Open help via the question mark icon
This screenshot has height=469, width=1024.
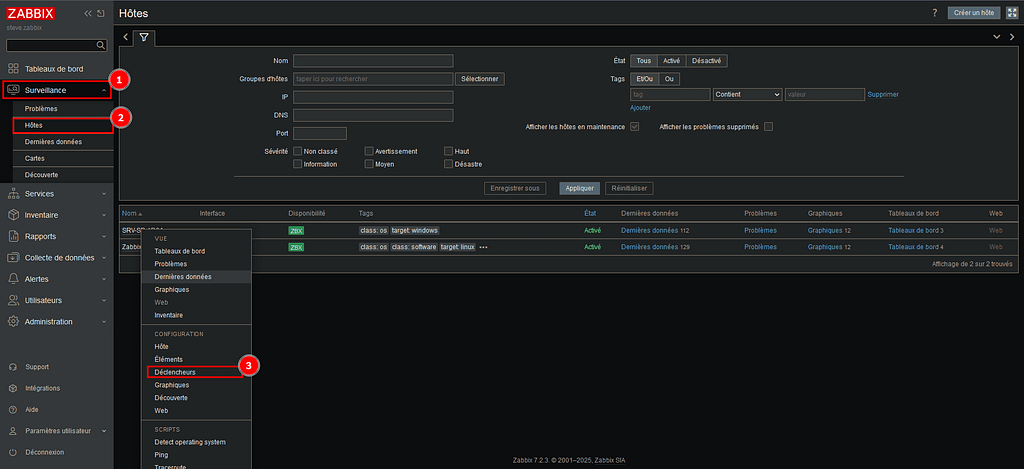point(934,13)
